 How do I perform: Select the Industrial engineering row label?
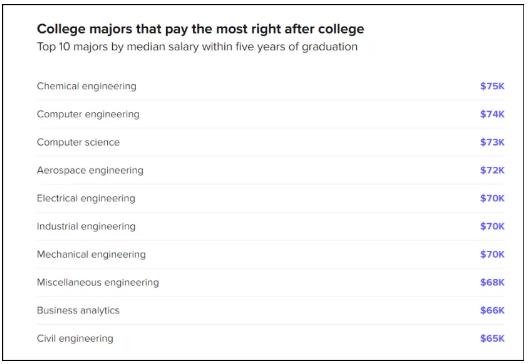click(x=86, y=226)
